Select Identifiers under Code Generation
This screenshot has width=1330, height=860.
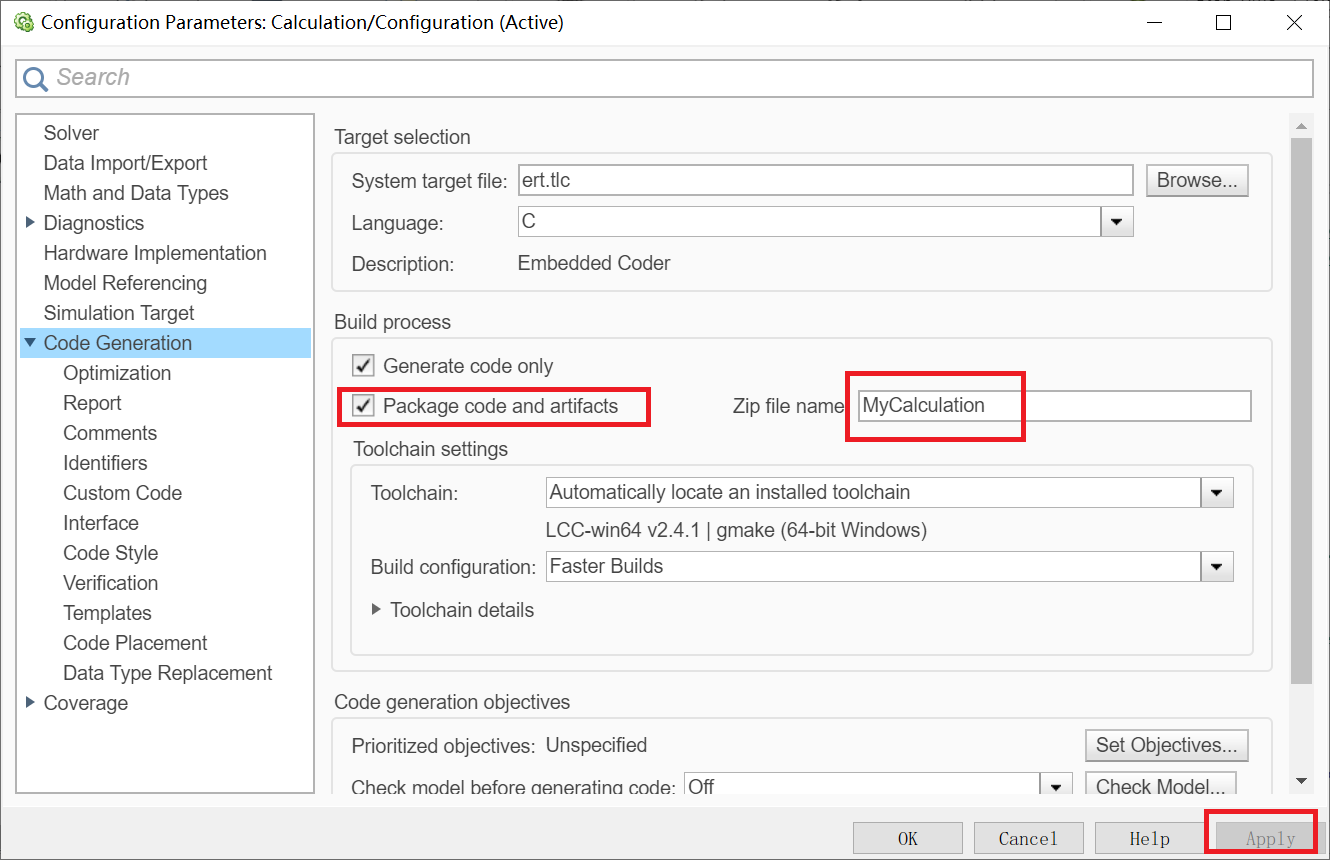click(105, 463)
